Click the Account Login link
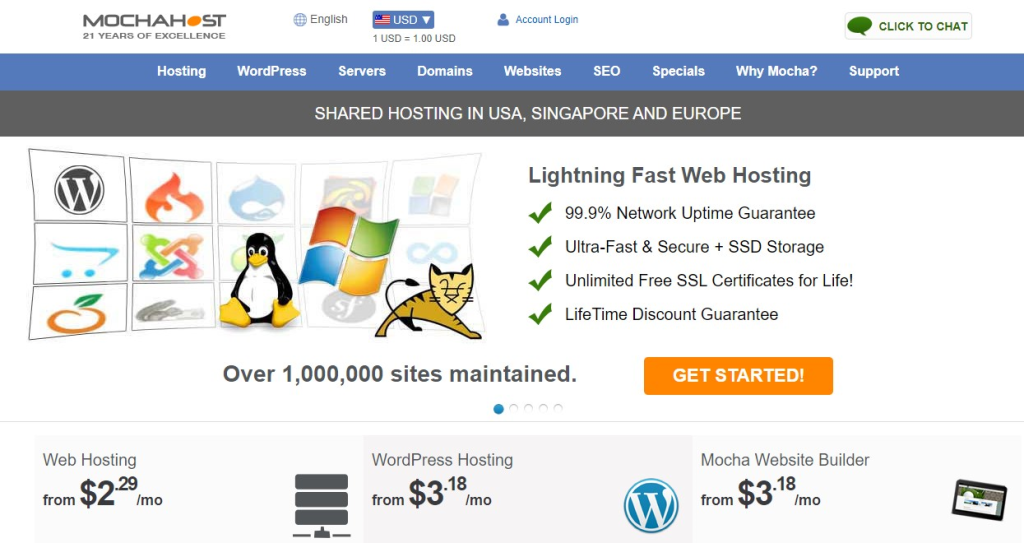The image size is (1024, 543). [x=547, y=20]
